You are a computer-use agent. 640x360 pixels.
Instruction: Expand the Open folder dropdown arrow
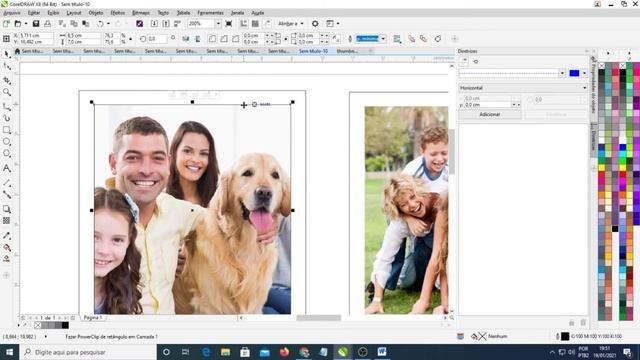click(26, 24)
